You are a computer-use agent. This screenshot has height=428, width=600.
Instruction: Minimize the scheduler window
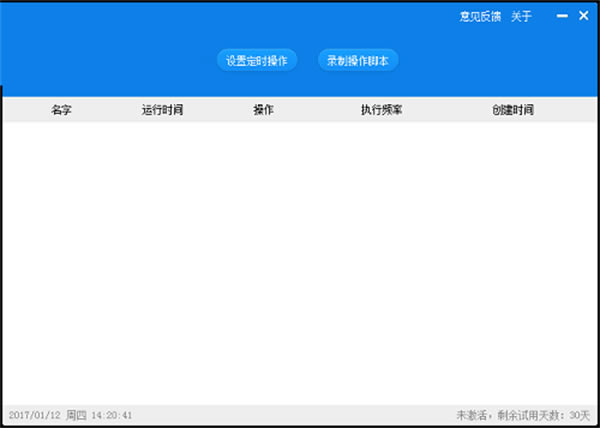(563, 17)
